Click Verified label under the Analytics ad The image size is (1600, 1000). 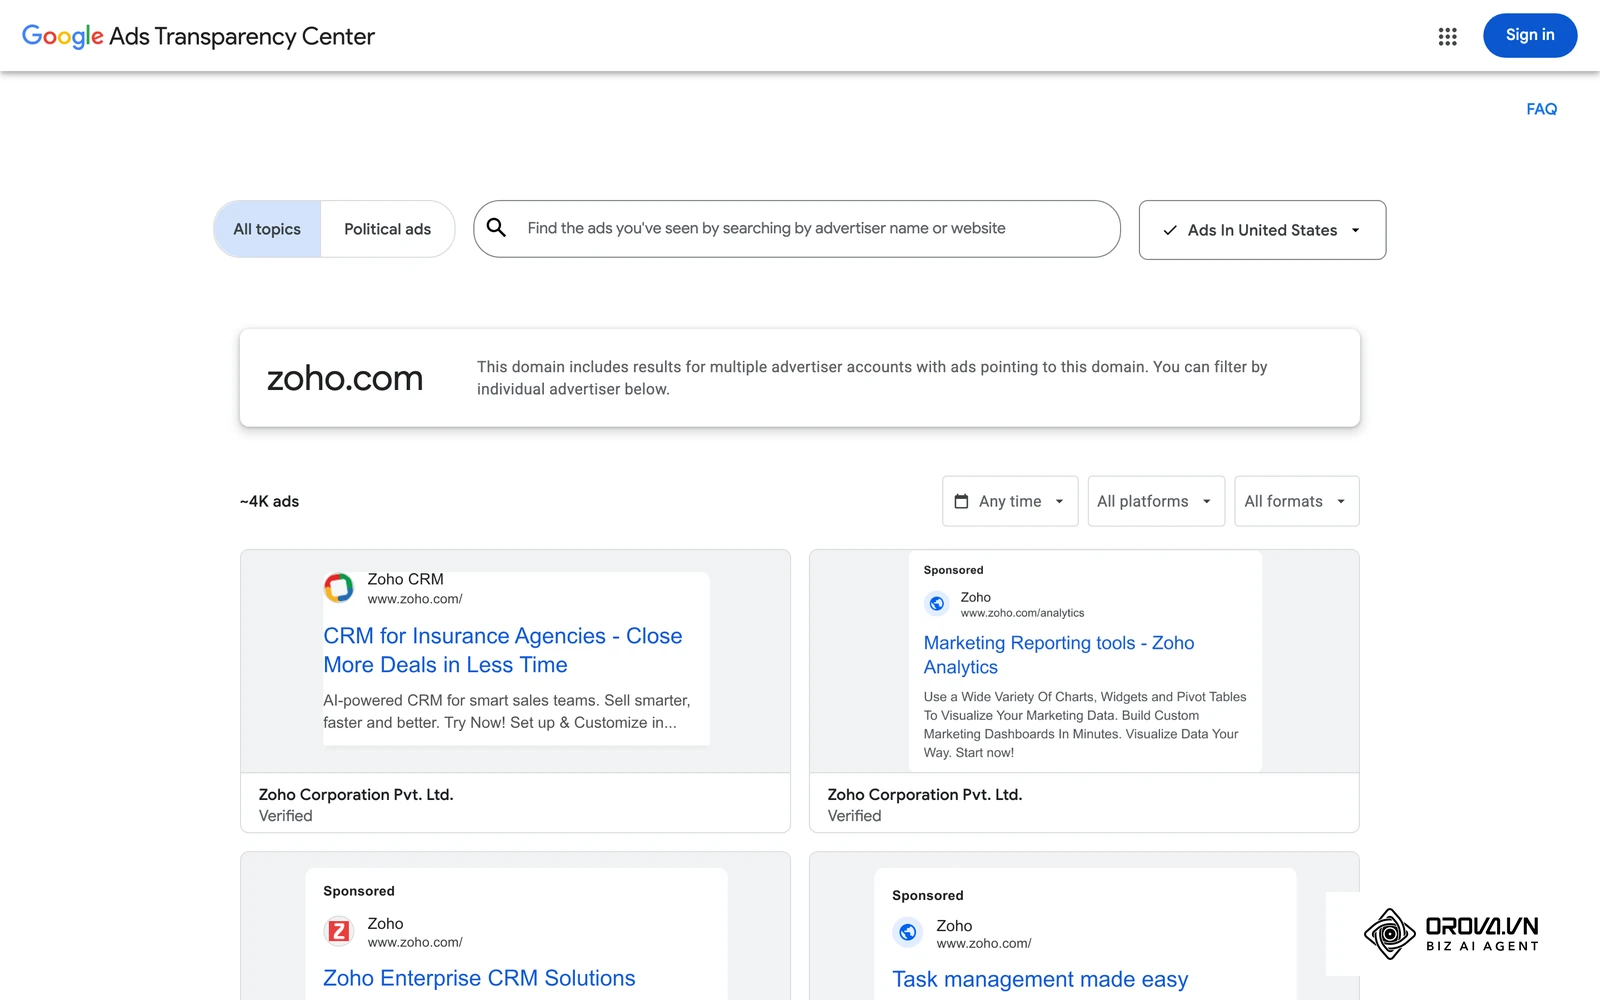pyautogui.click(x=854, y=816)
